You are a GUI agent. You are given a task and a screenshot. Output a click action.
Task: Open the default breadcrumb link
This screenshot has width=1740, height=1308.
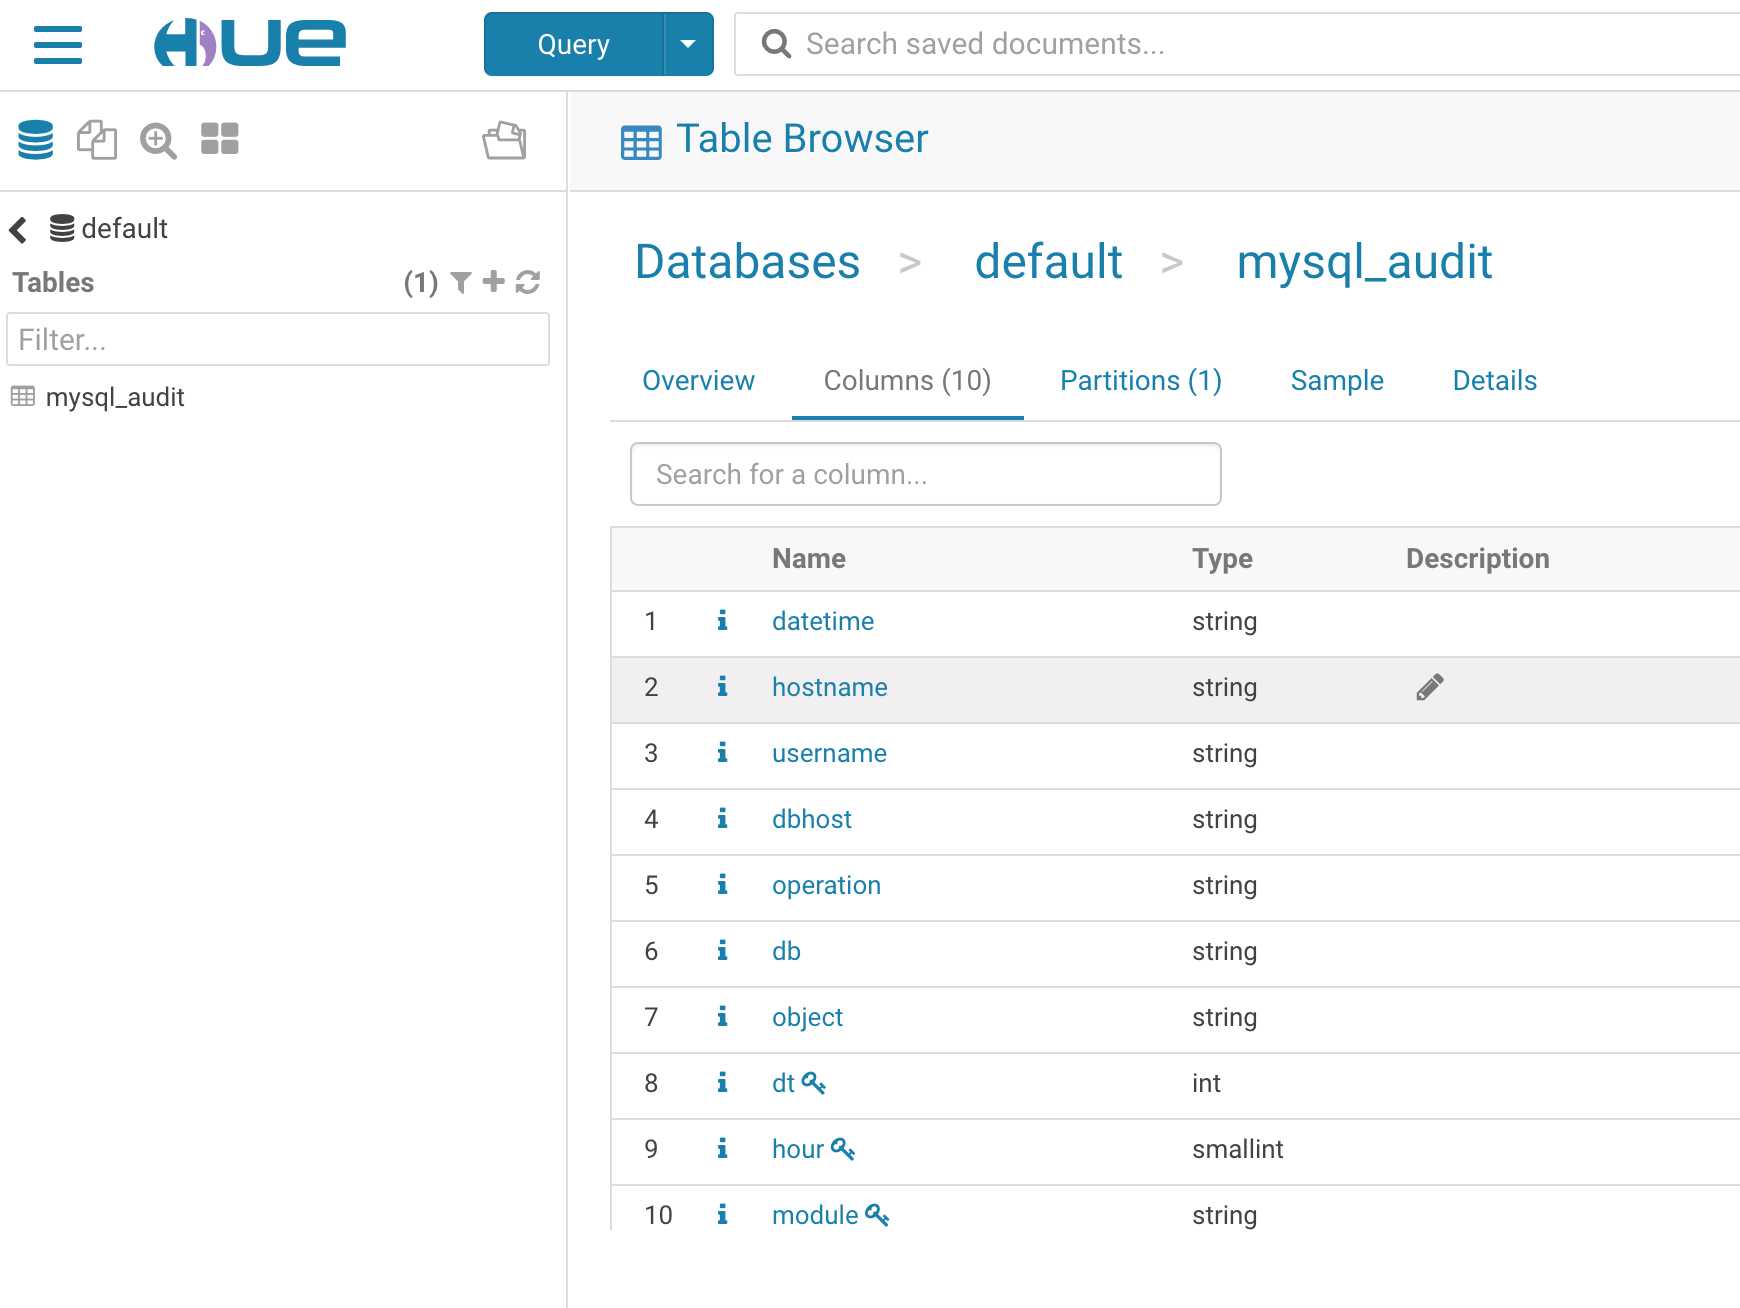coord(1049,262)
